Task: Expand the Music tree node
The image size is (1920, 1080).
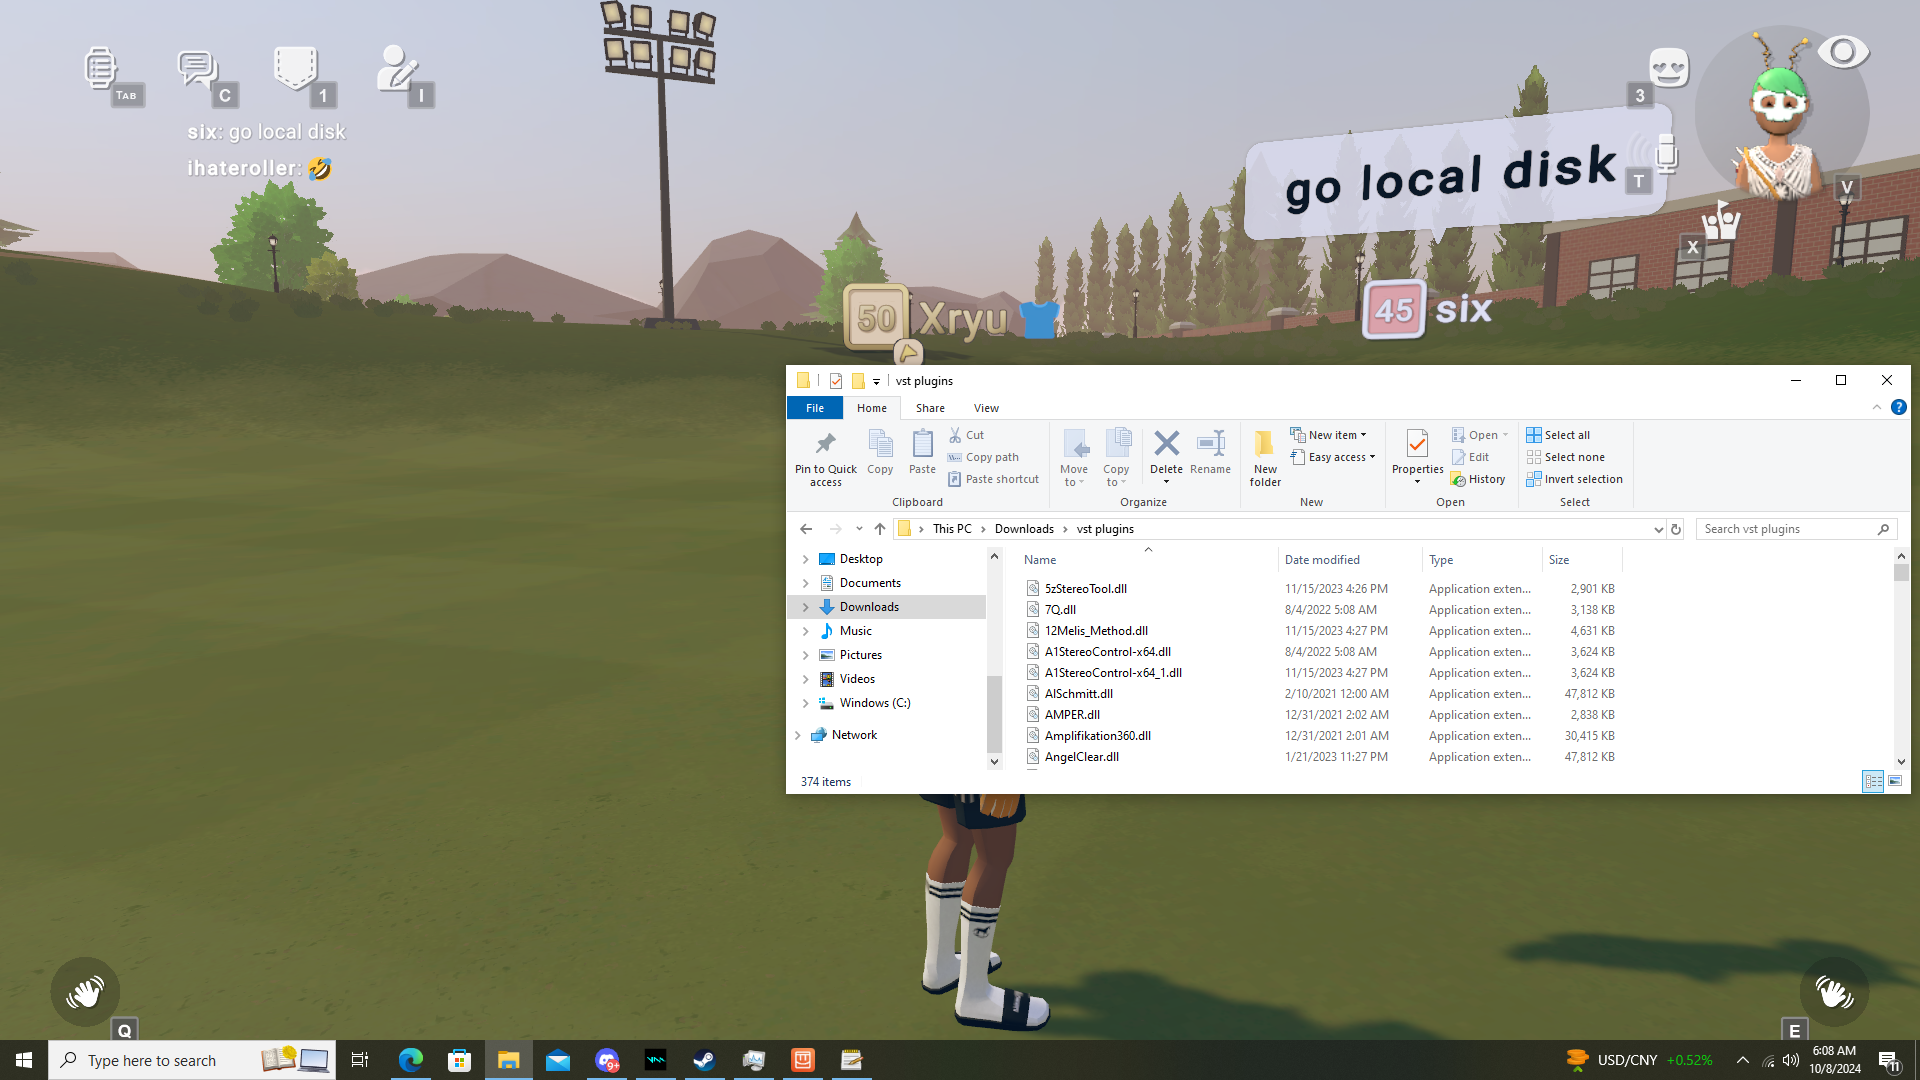Action: pos(806,631)
